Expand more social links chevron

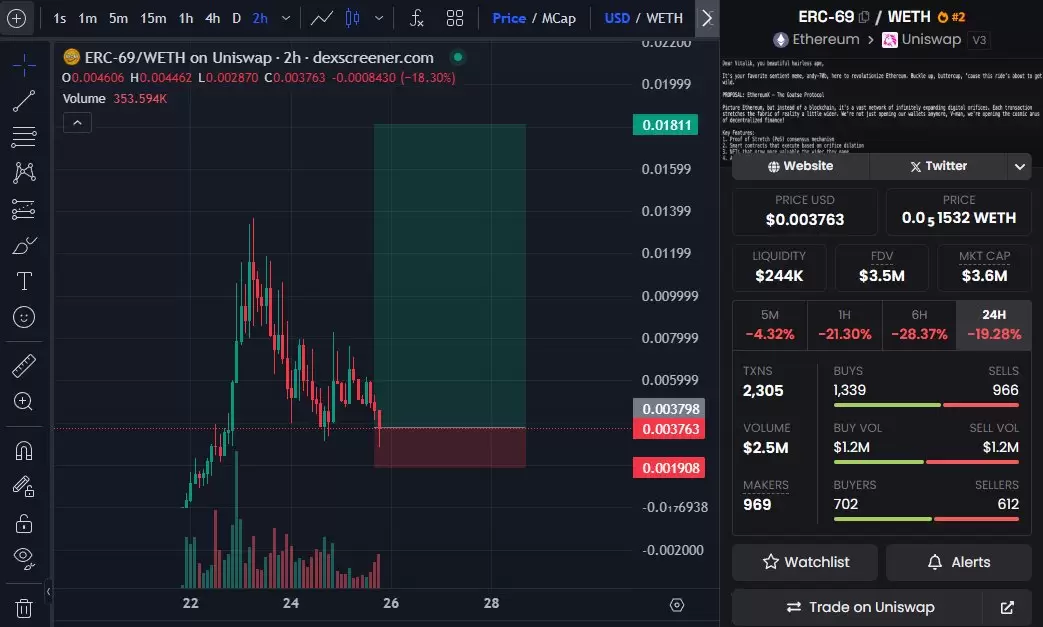click(1020, 166)
